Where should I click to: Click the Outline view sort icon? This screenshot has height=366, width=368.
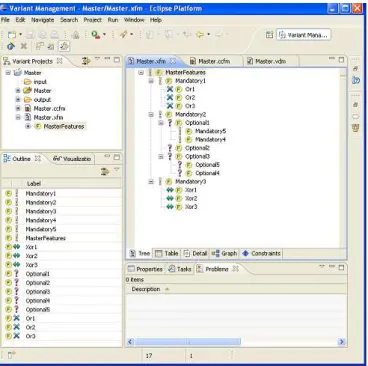[x=105, y=171]
